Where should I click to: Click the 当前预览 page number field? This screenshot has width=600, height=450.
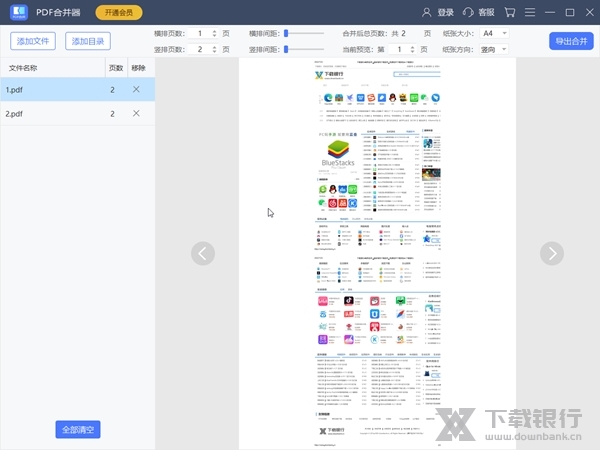[x=399, y=49]
